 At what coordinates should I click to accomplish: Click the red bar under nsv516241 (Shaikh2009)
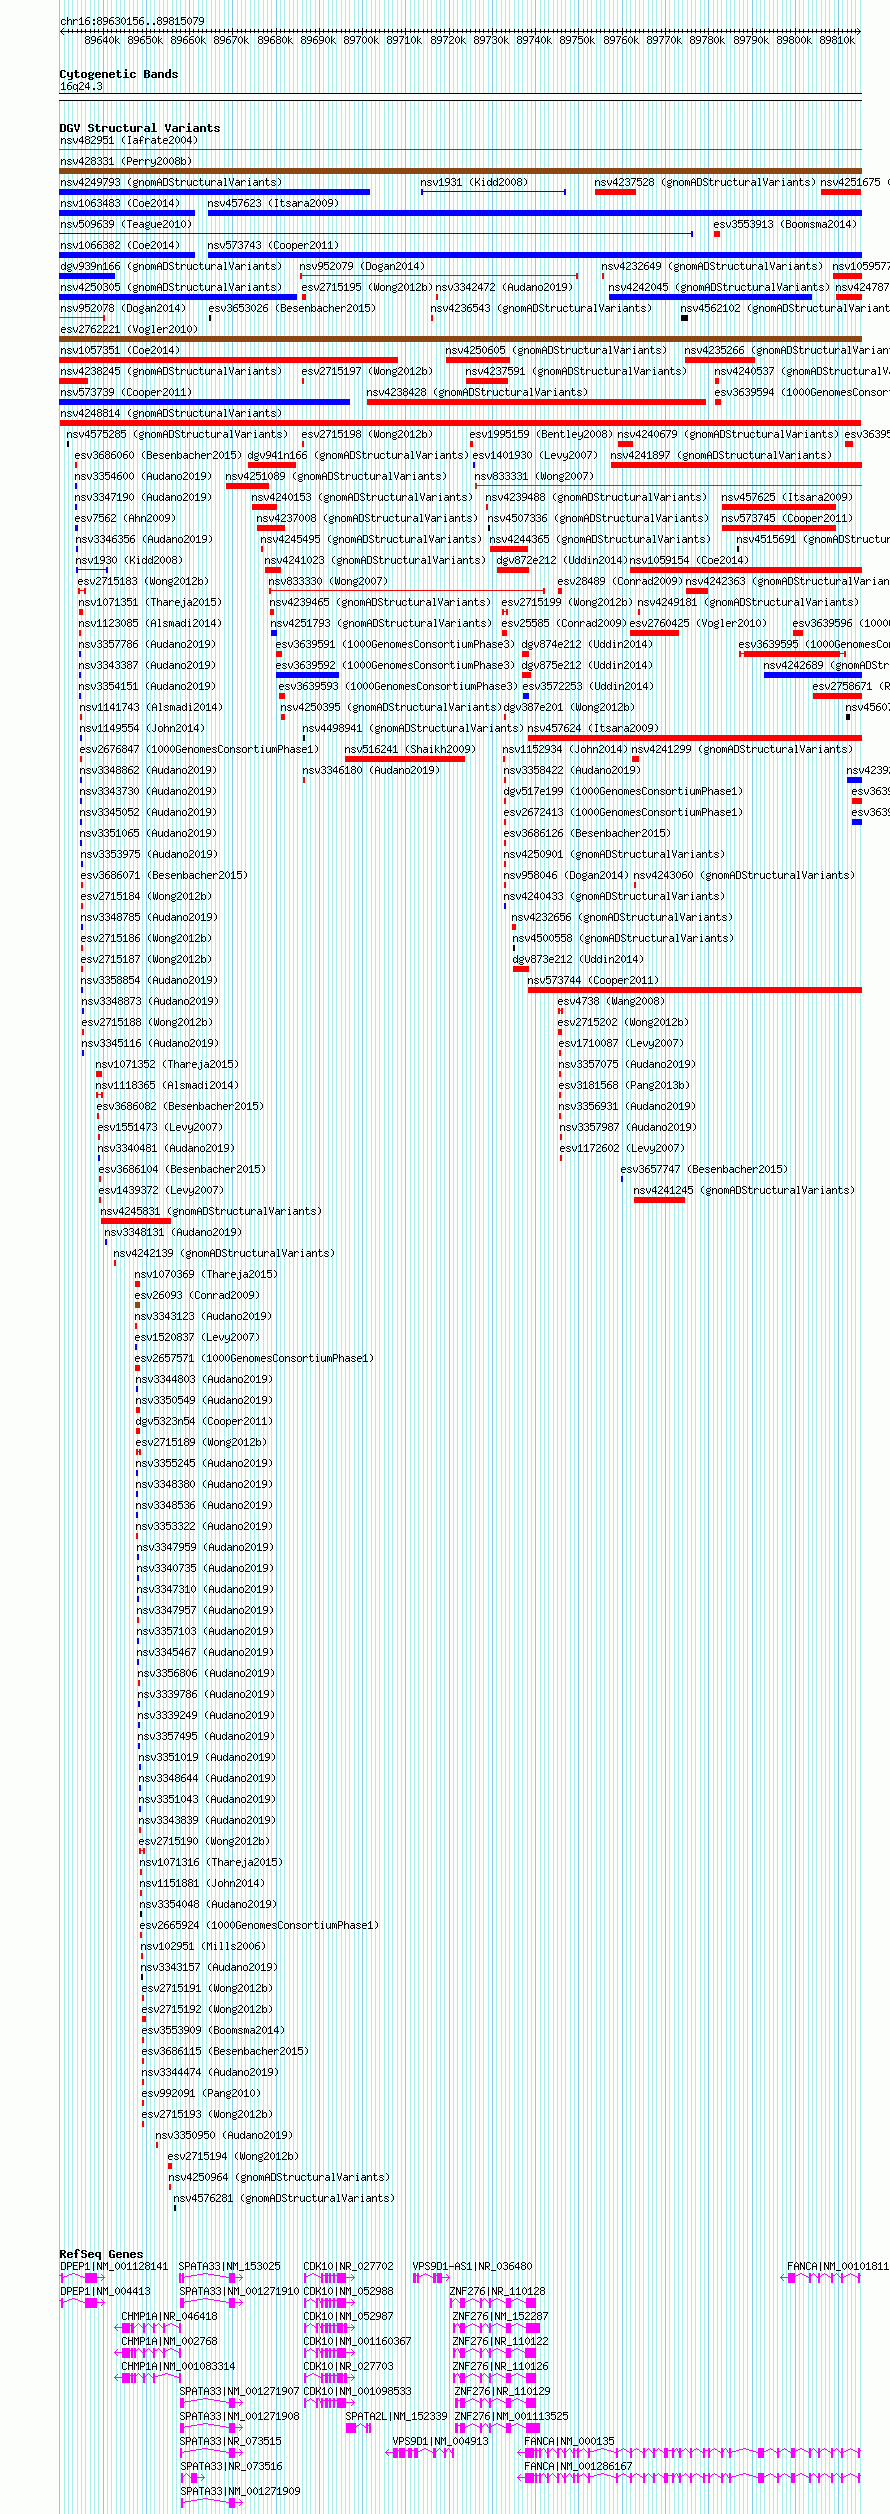click(x=405, y=759)
